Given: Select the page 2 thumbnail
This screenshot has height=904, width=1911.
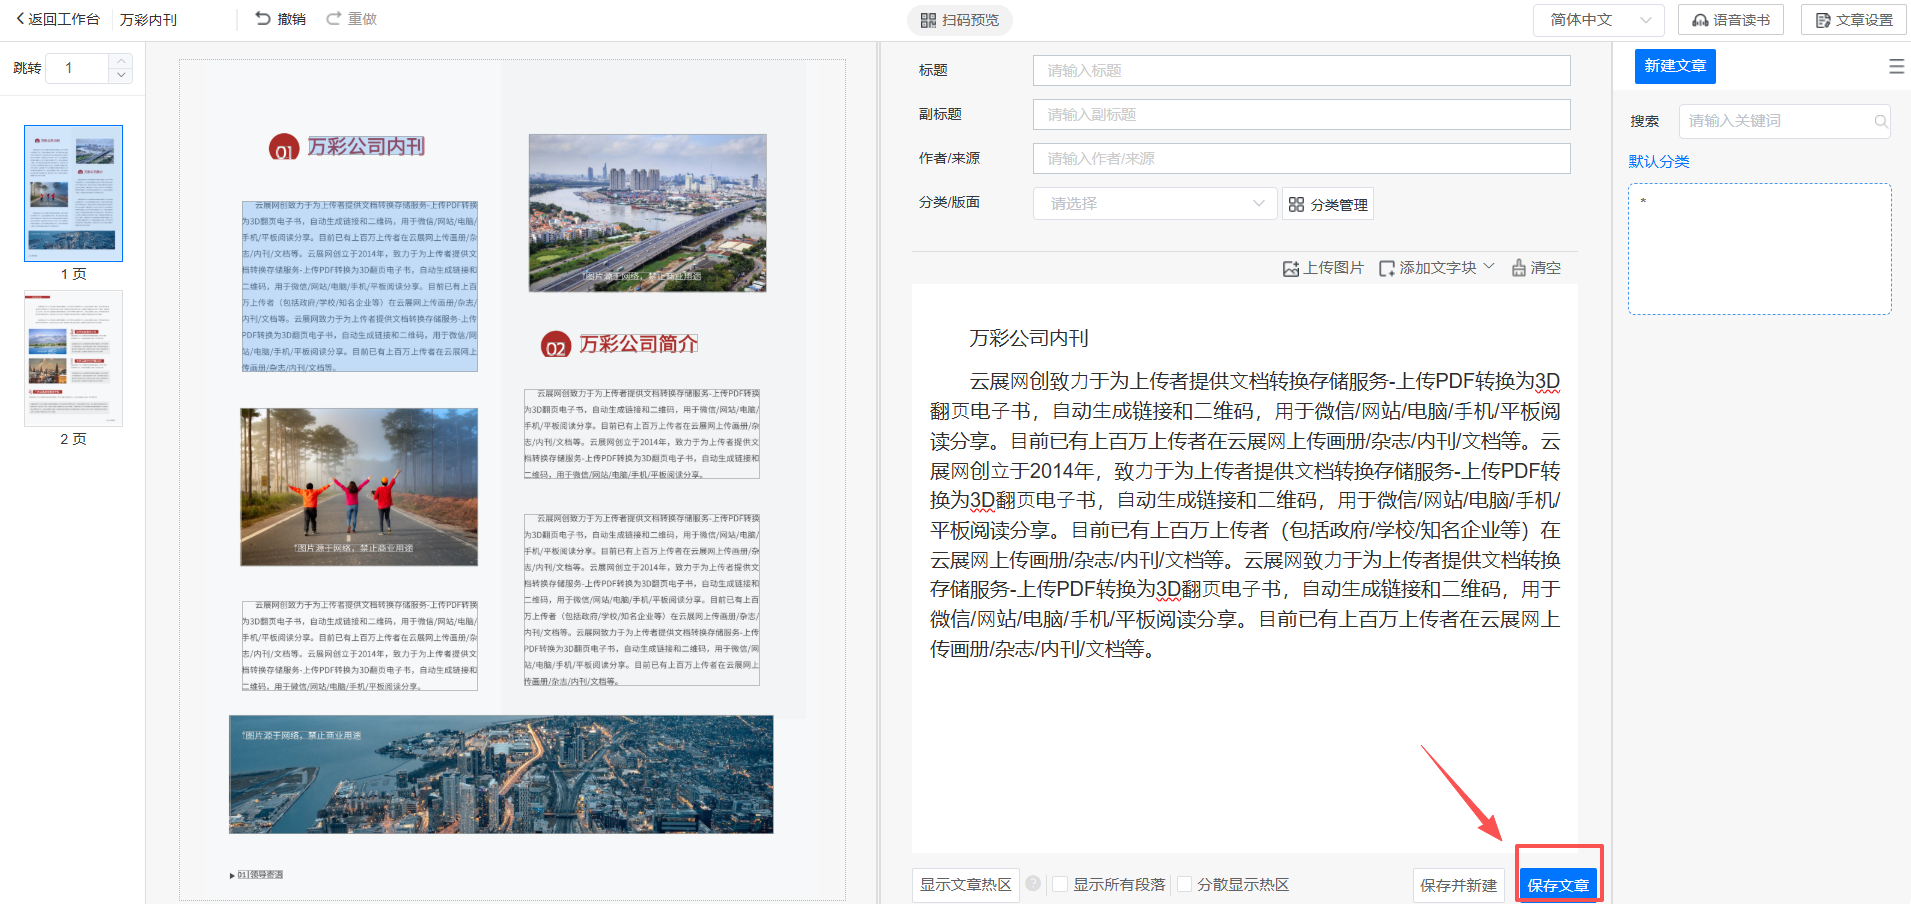Looking at the screenshot, I should (x=73, y=358).
